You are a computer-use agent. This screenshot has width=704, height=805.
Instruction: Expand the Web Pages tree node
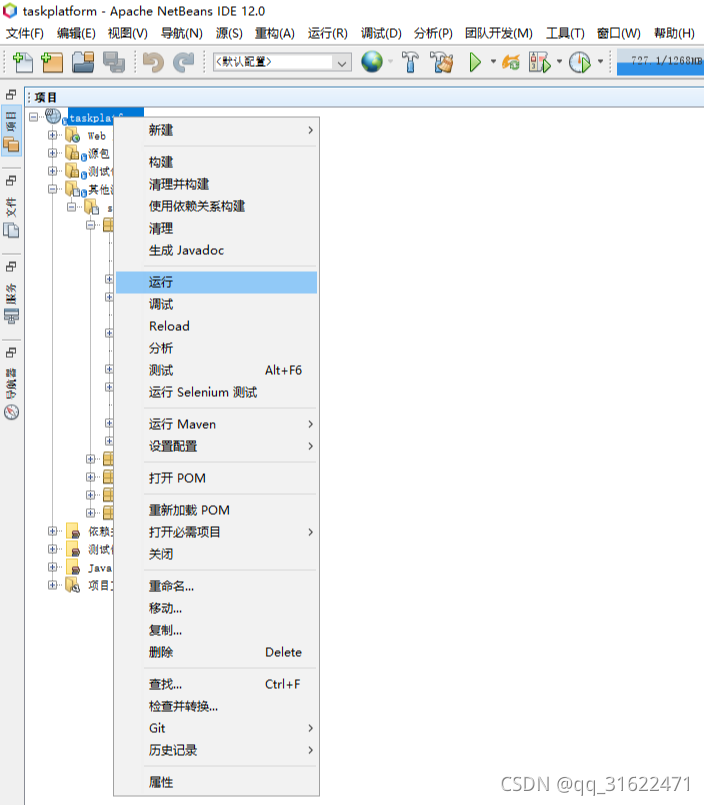click(x=52, y=135)
